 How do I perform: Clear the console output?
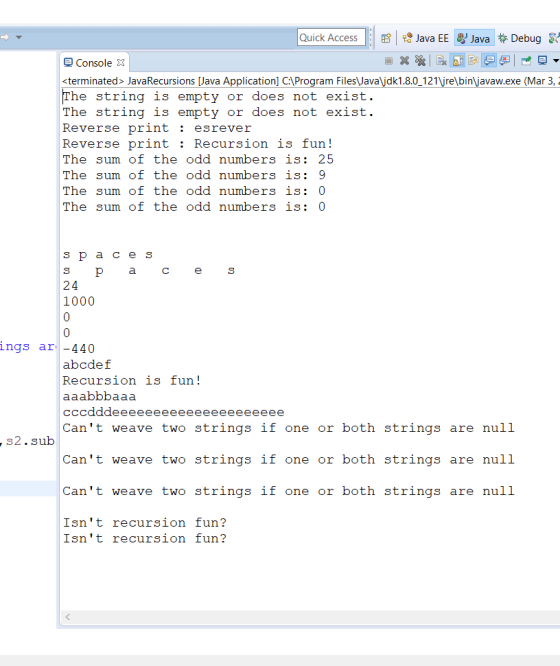(x=441, y=61)
